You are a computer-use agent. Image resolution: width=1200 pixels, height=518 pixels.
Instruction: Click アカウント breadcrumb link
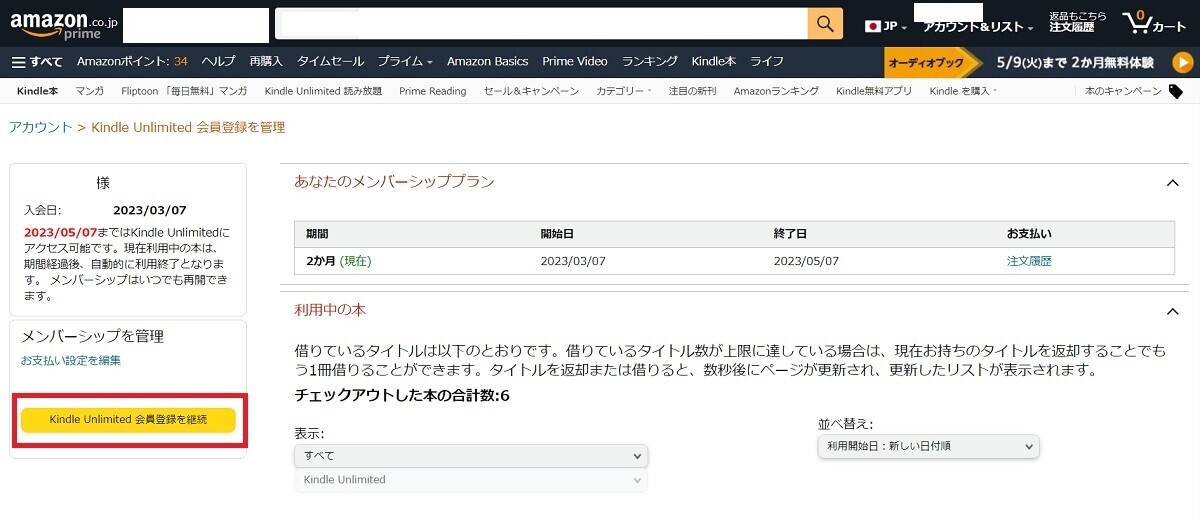pyautogui.click(x=41, y=127)
